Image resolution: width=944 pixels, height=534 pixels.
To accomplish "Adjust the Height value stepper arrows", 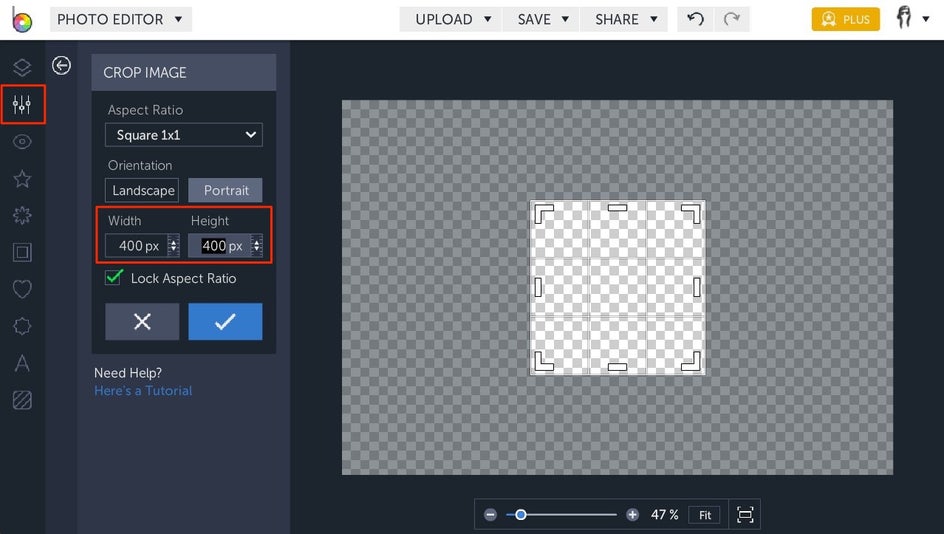I will pos(257,246).
